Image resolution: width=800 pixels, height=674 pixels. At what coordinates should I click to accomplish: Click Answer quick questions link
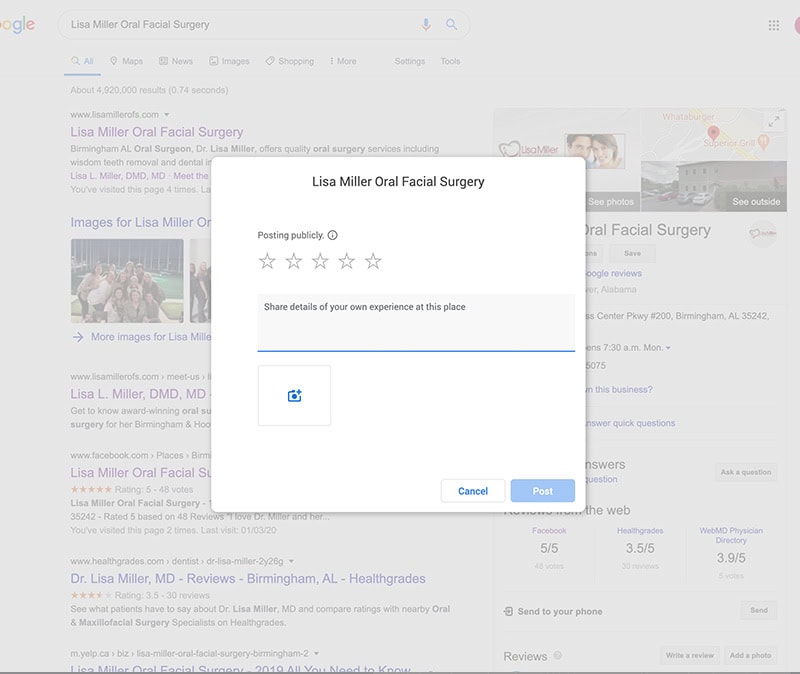point(630,423)
